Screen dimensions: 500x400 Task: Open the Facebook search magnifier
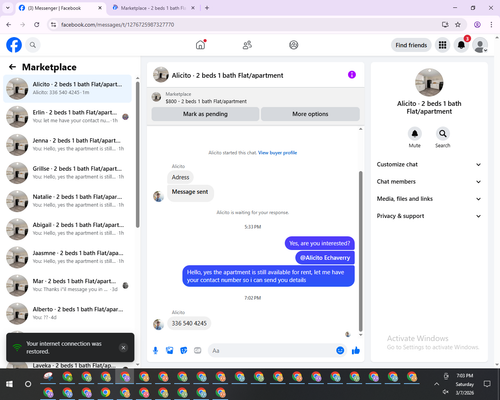[x=33, y=45]
